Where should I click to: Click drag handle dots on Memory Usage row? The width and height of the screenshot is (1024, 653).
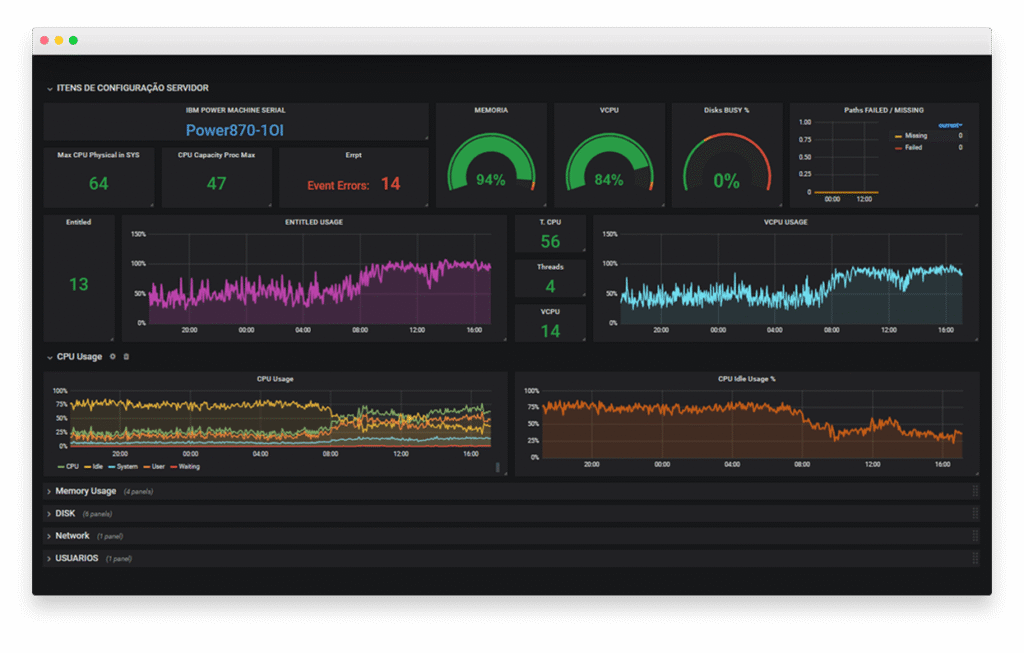[x=975, y=490]
